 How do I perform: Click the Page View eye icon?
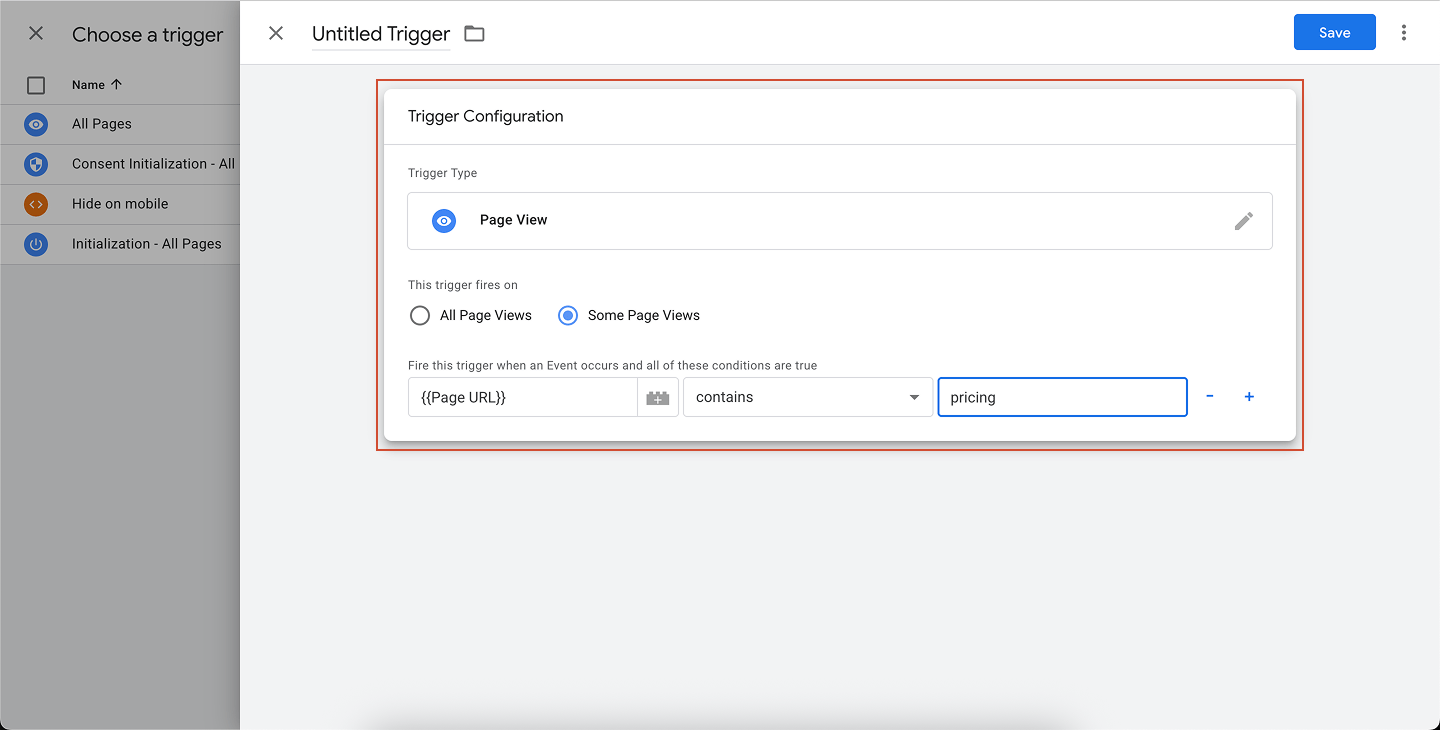(444, 221)
